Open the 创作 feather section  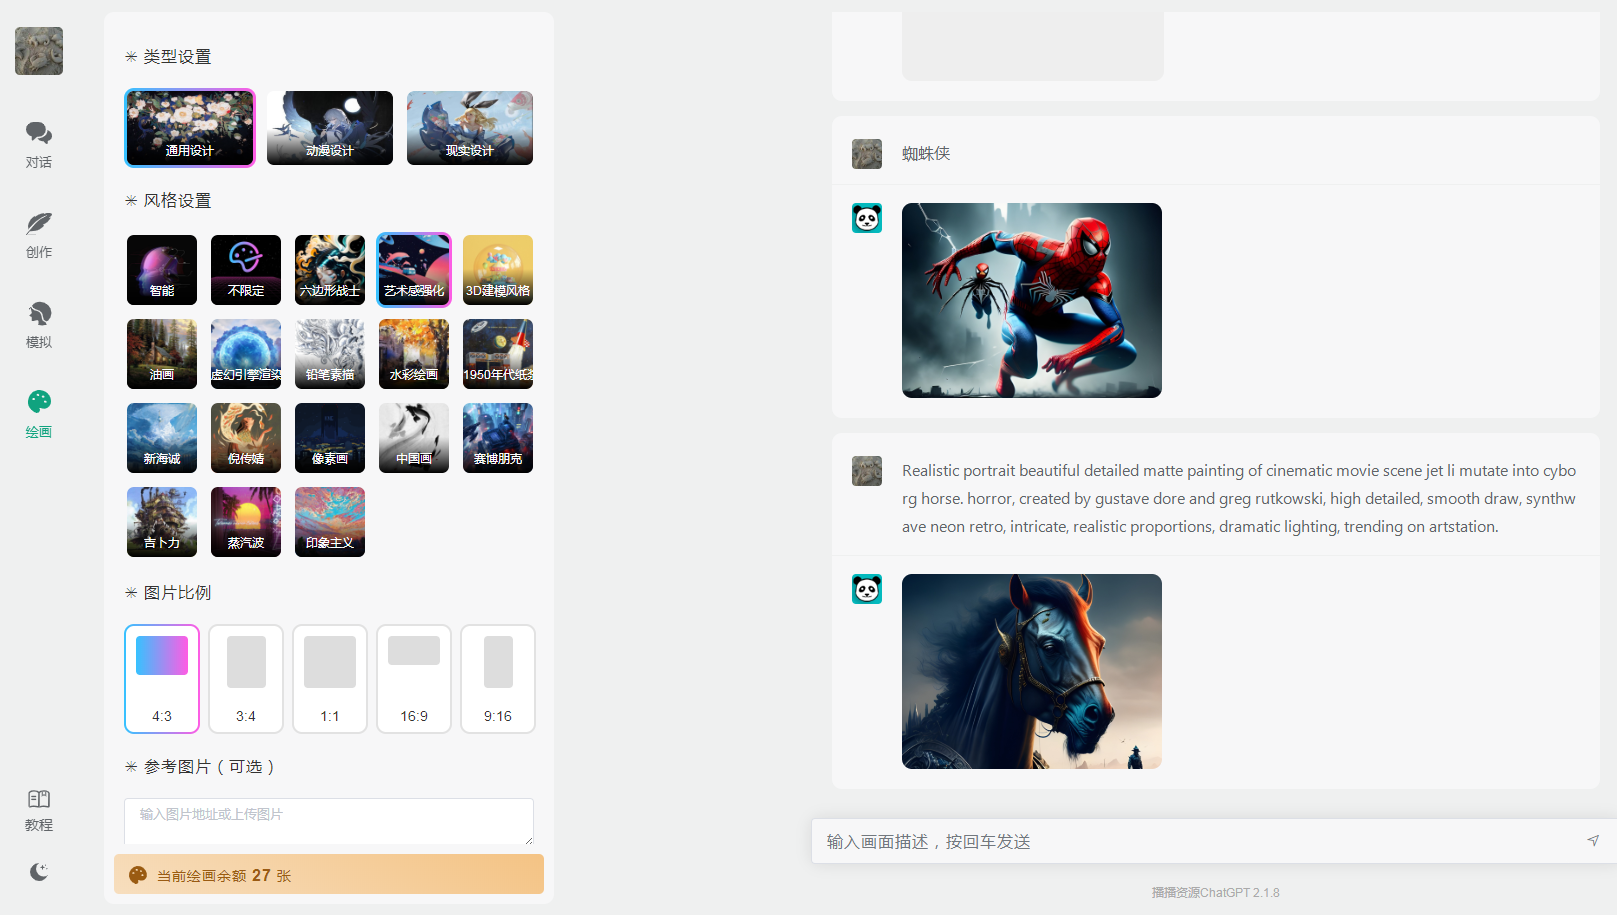point(39,234)
